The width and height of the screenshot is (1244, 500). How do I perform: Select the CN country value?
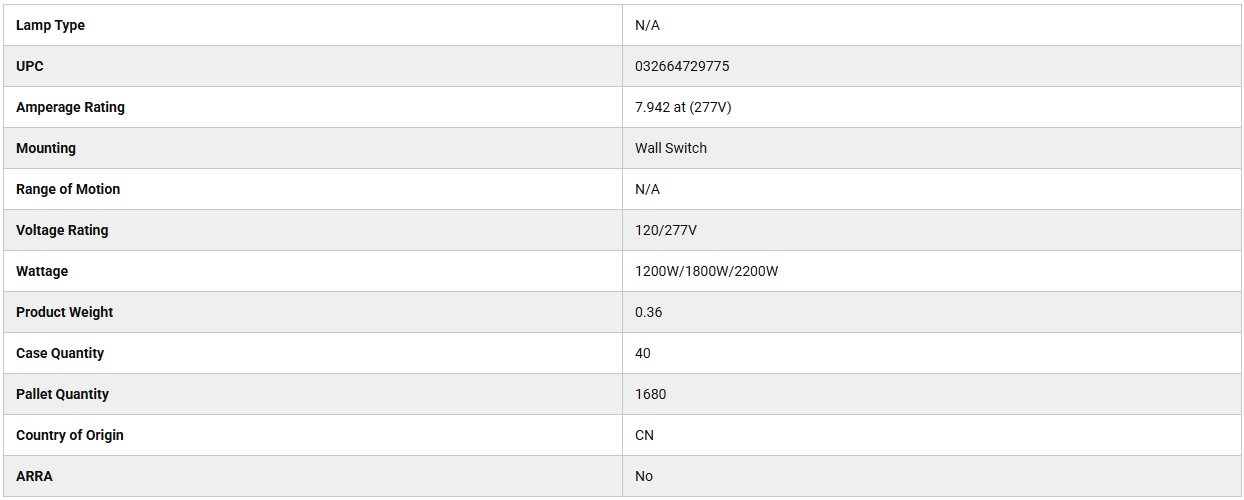point(645,435)
